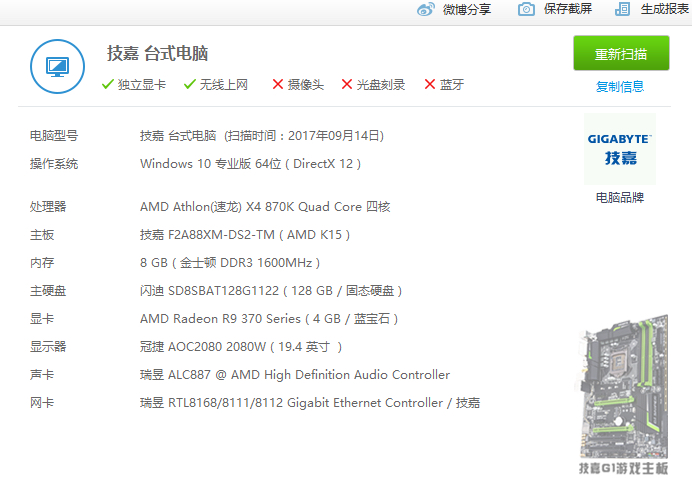The width and height of the screenshot is (692, 492).
Task: Click 瑞昱 ALC887 audio controller value
Action: [295, 375]
